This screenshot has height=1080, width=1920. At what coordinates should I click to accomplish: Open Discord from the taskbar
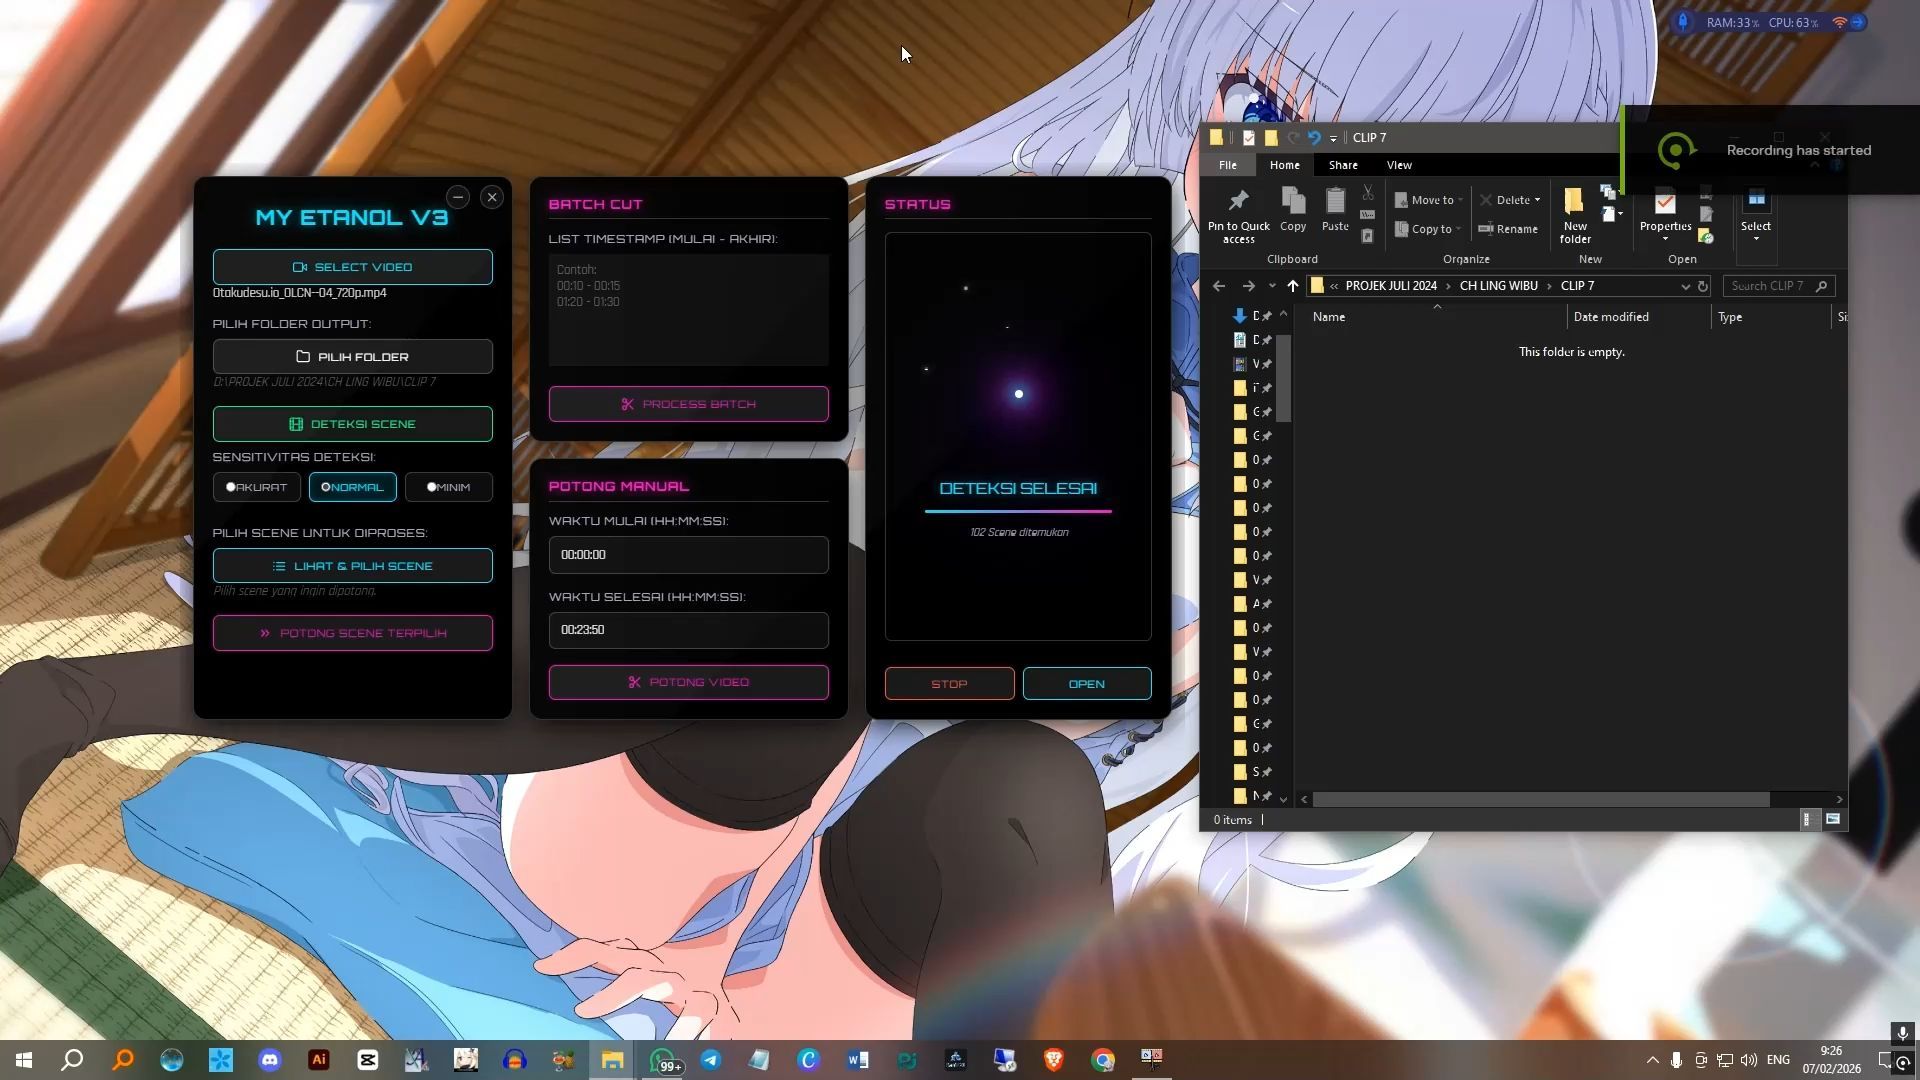[270, 1060]
